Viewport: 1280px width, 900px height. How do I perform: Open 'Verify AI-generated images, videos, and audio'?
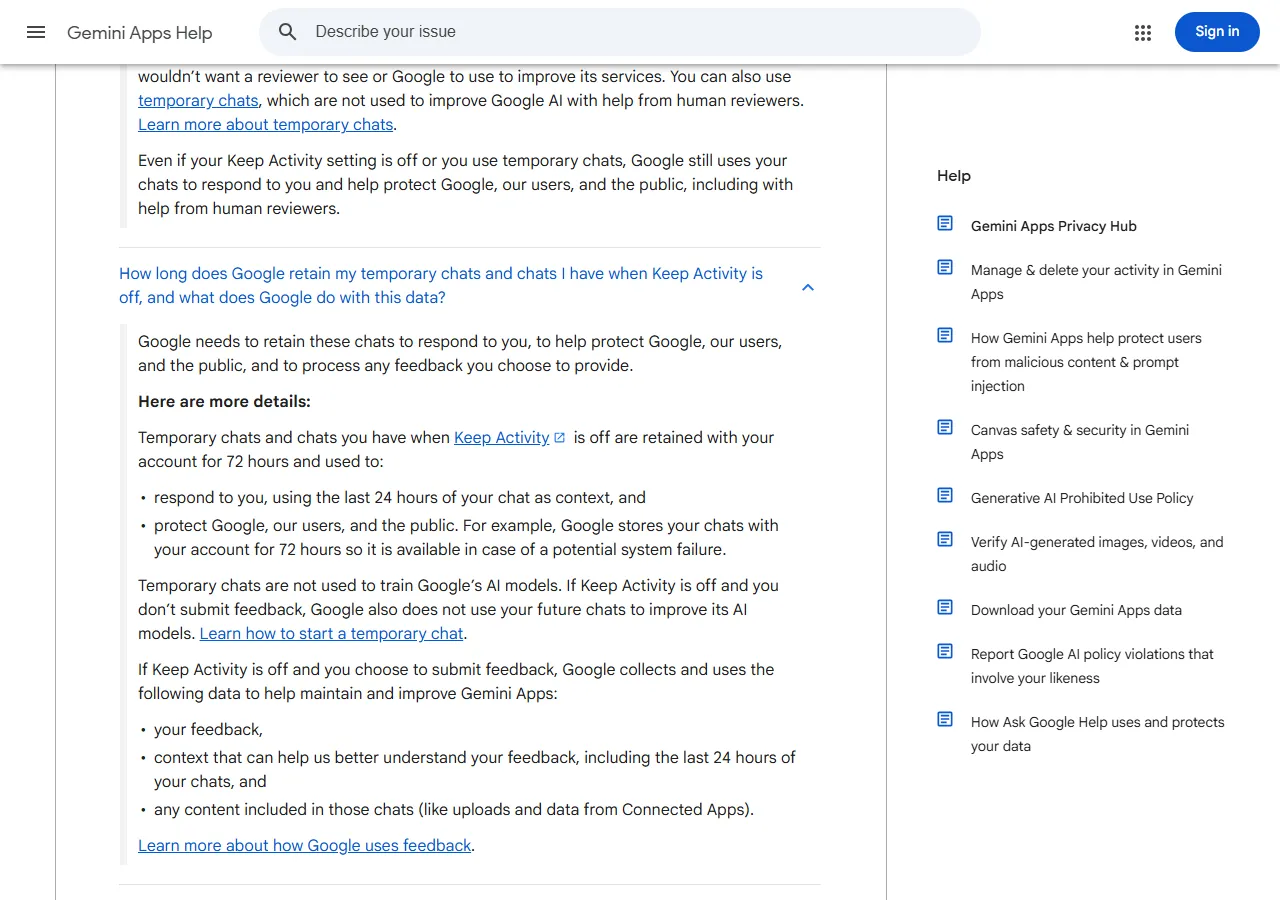click(1097, 554)
